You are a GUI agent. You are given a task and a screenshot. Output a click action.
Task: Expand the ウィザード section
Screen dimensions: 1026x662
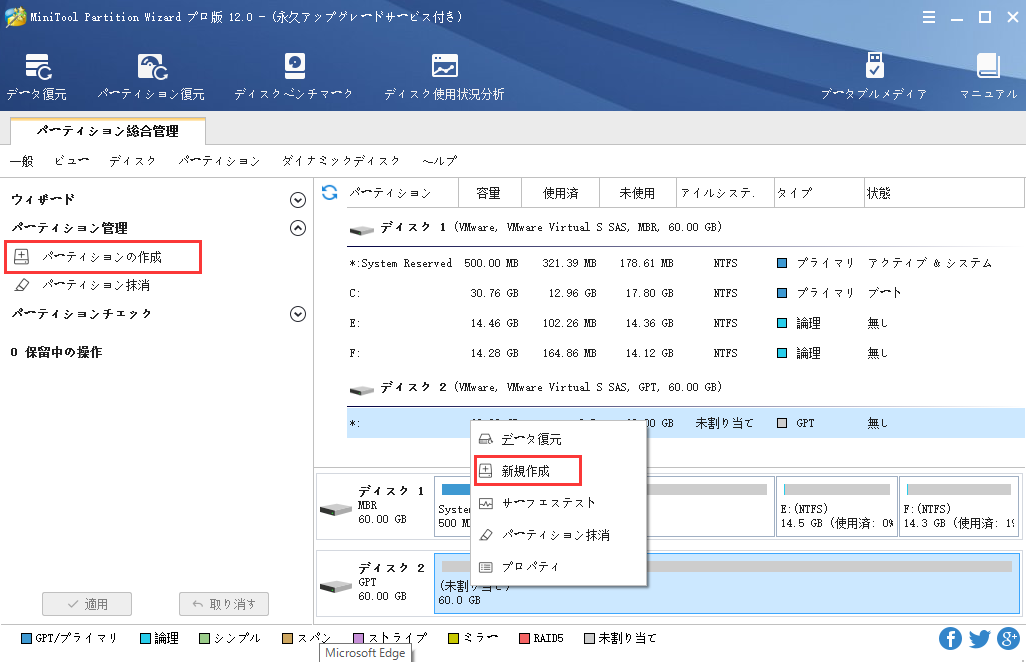[298, 200]
